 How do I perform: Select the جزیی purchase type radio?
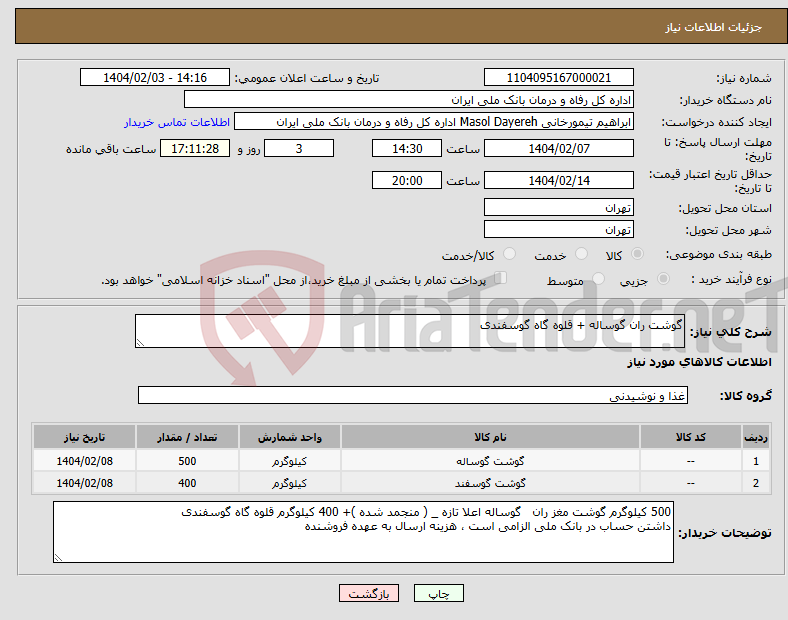pos(663,279)
